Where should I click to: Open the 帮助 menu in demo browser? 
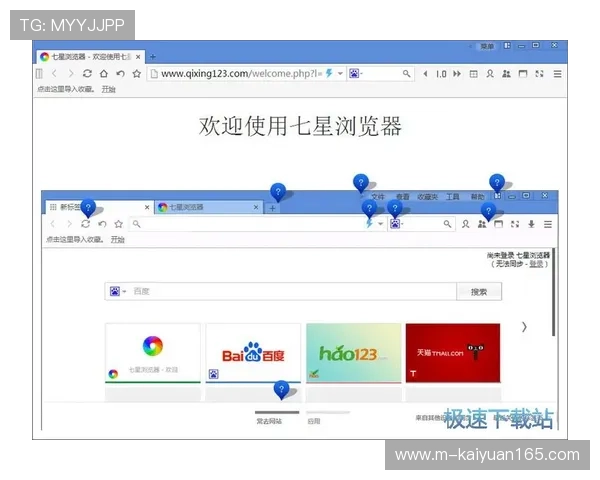pos(478,197)
